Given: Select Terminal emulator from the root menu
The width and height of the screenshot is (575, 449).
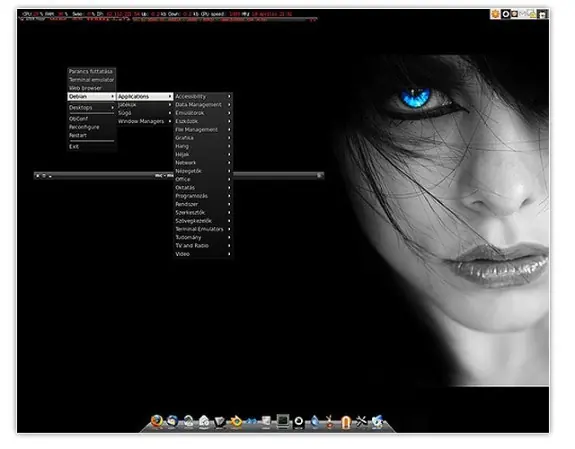Looking at the screenshot, I should (91, 80).
